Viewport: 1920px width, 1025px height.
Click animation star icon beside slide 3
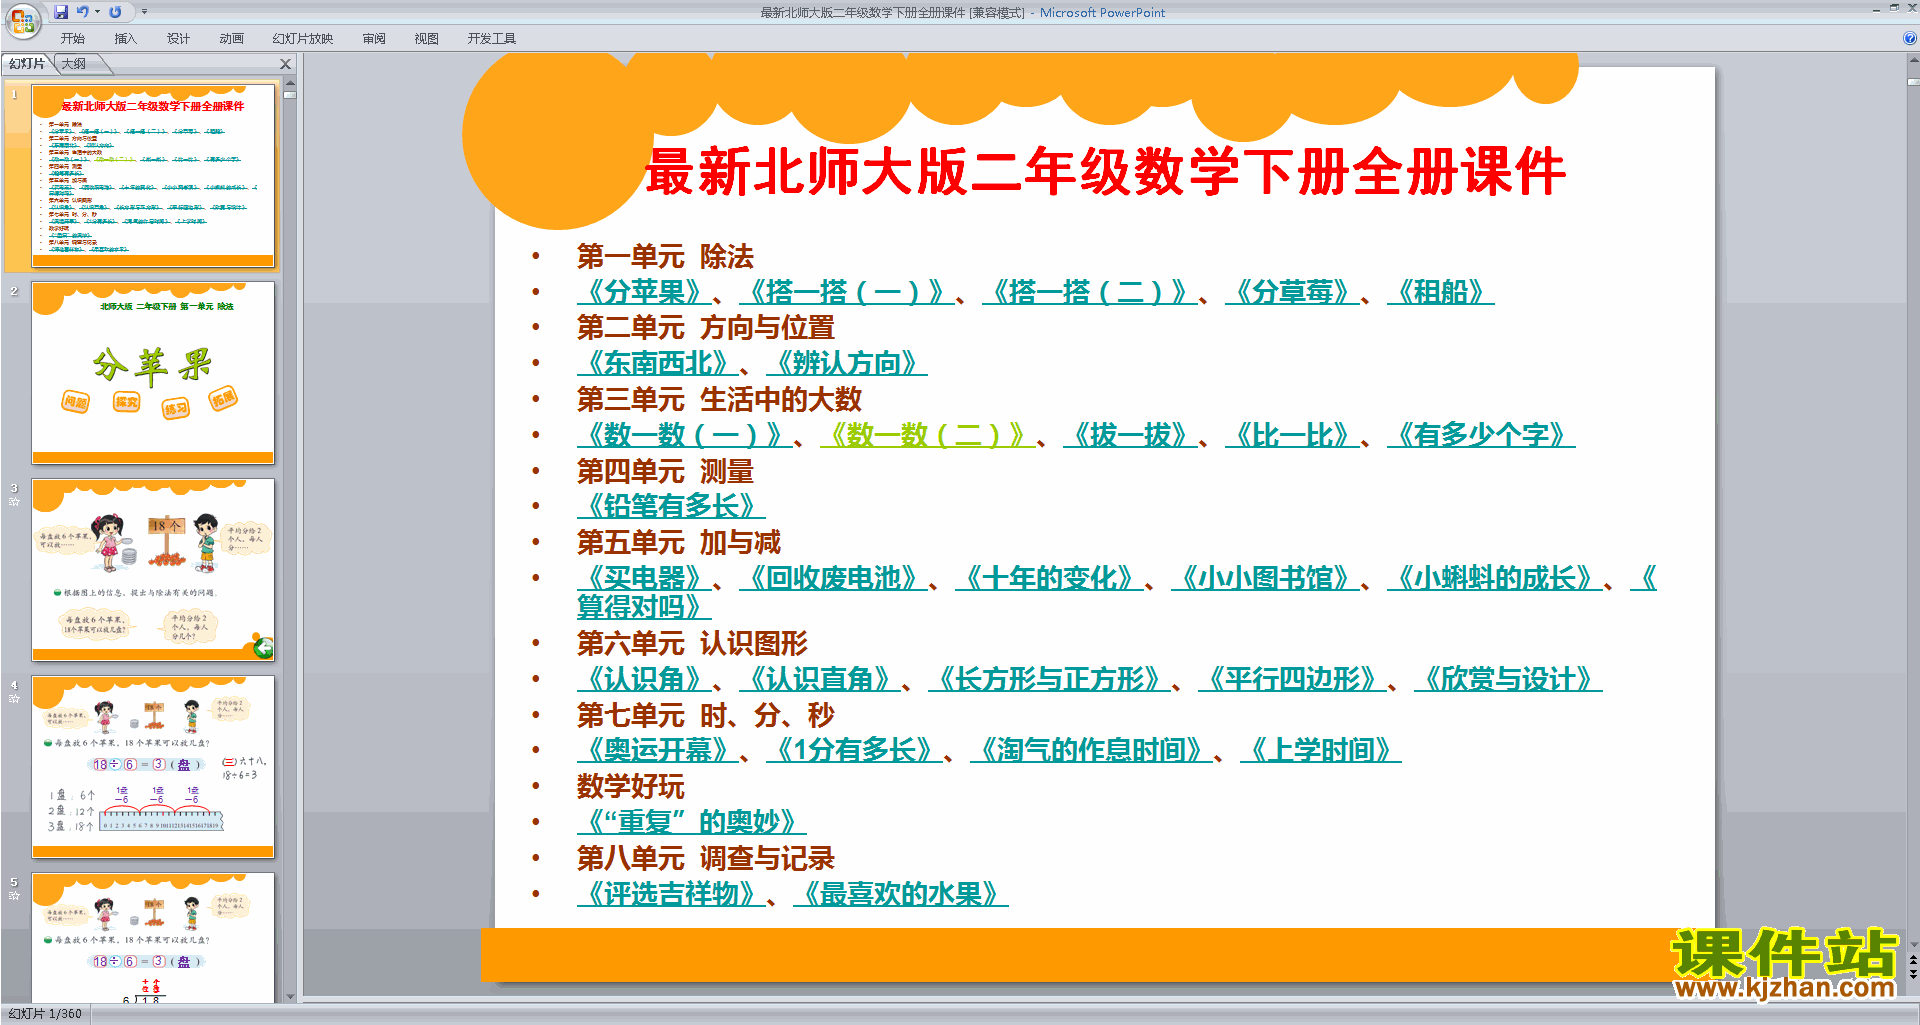[x=14, y=502]
